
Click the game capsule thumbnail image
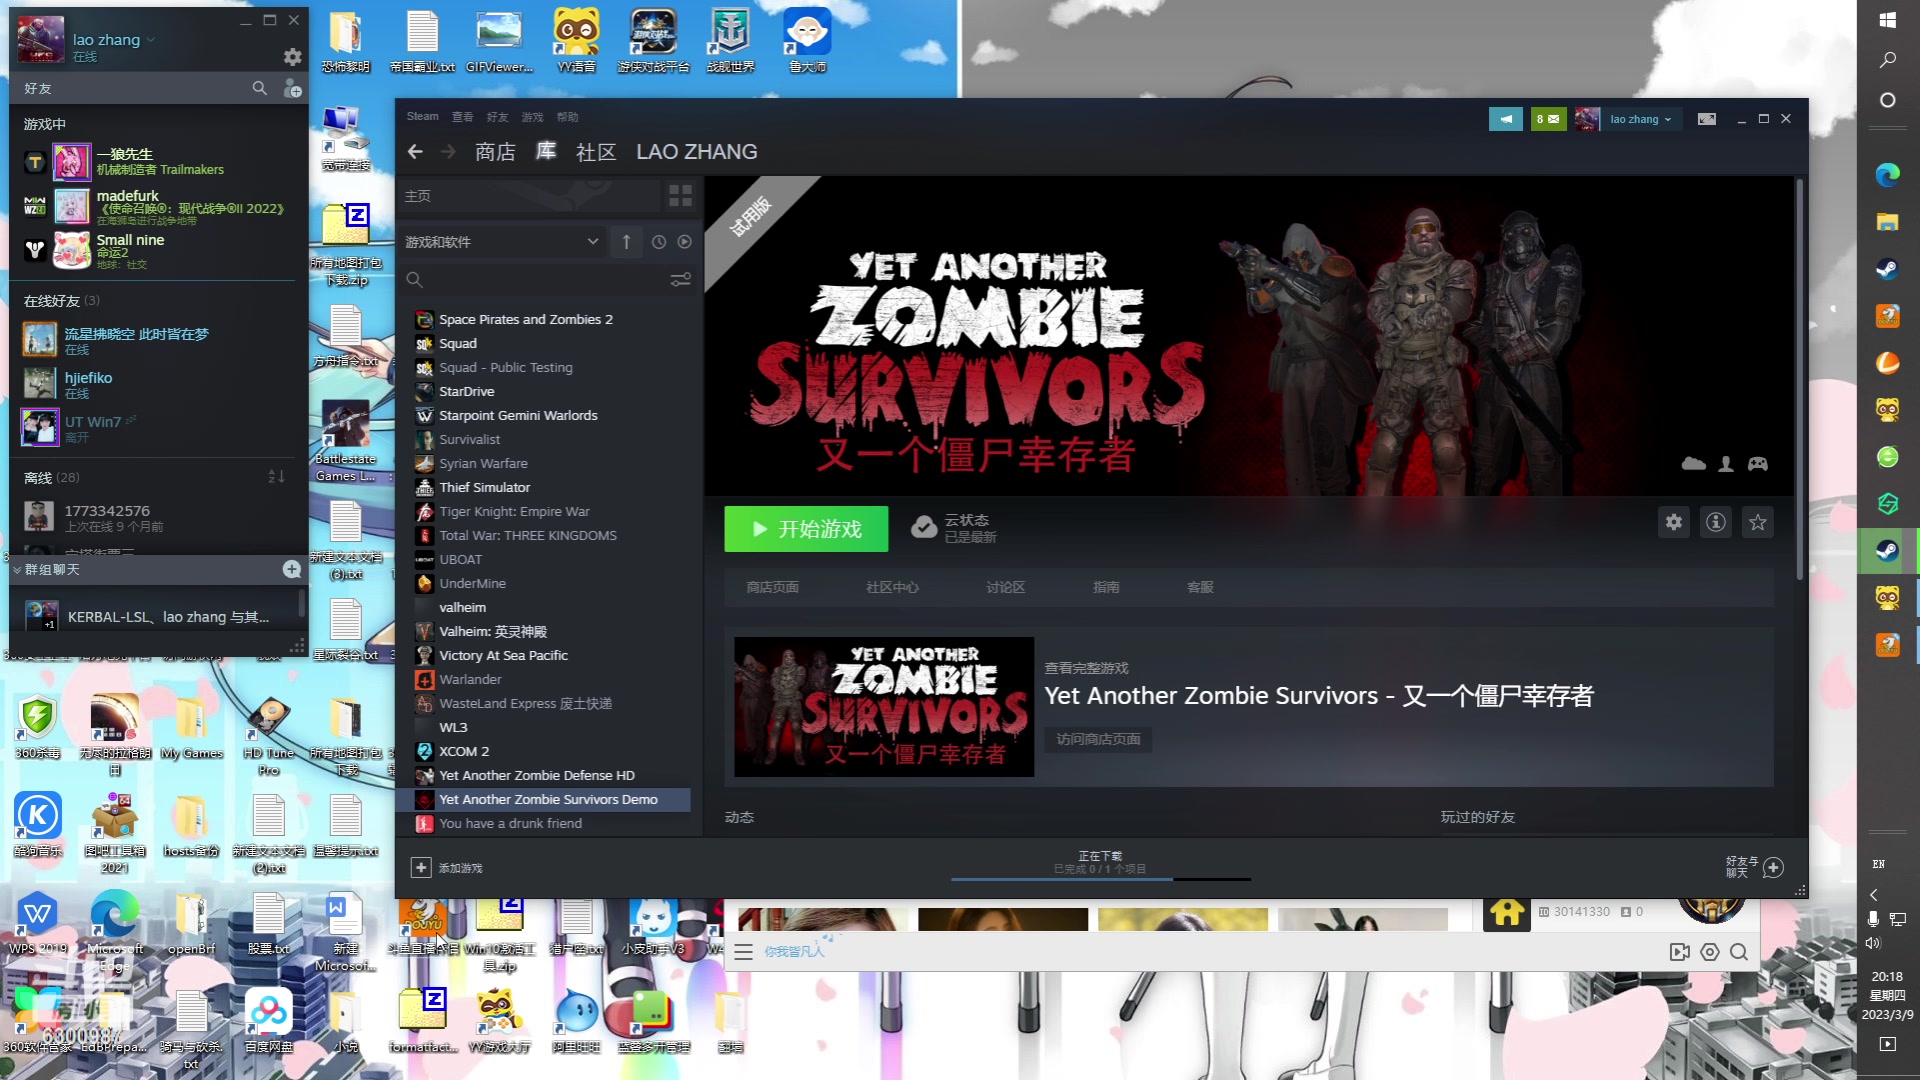tap(884, 707)
